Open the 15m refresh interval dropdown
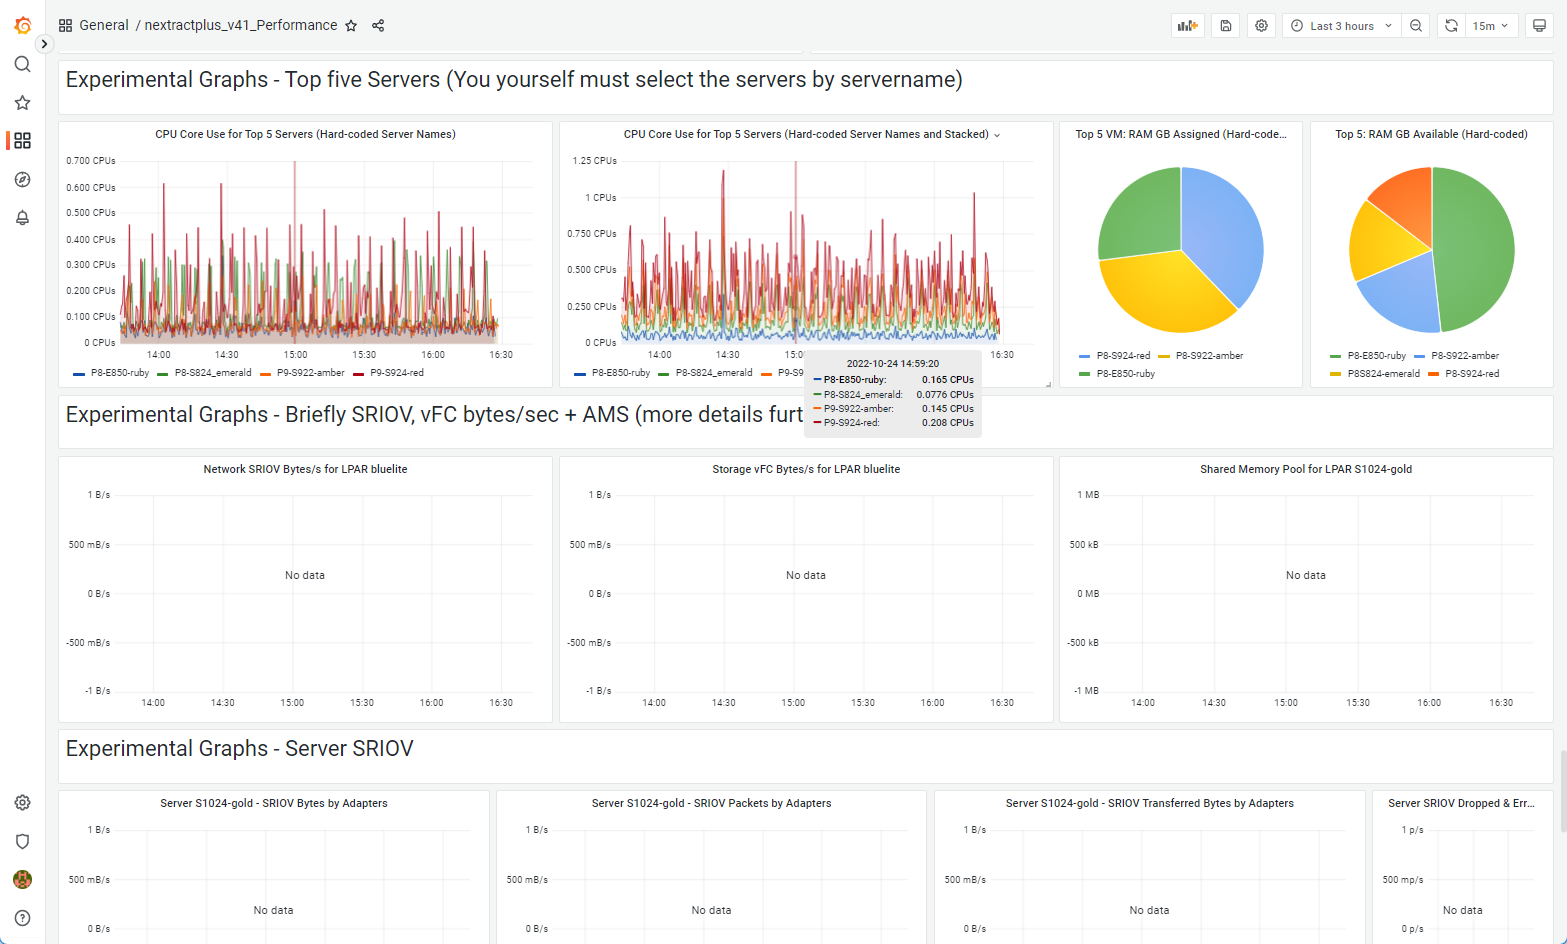The width and height of the screenshot is (1567, 944). pyautogui.click(x=1491, y=26)
